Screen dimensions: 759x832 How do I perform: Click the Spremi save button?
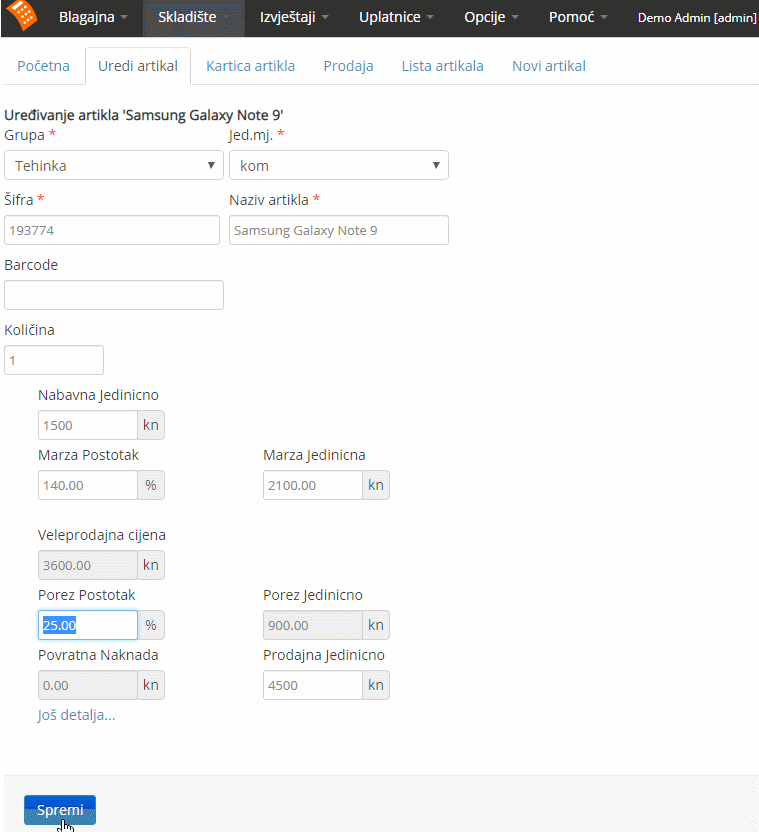coord(60,810)
